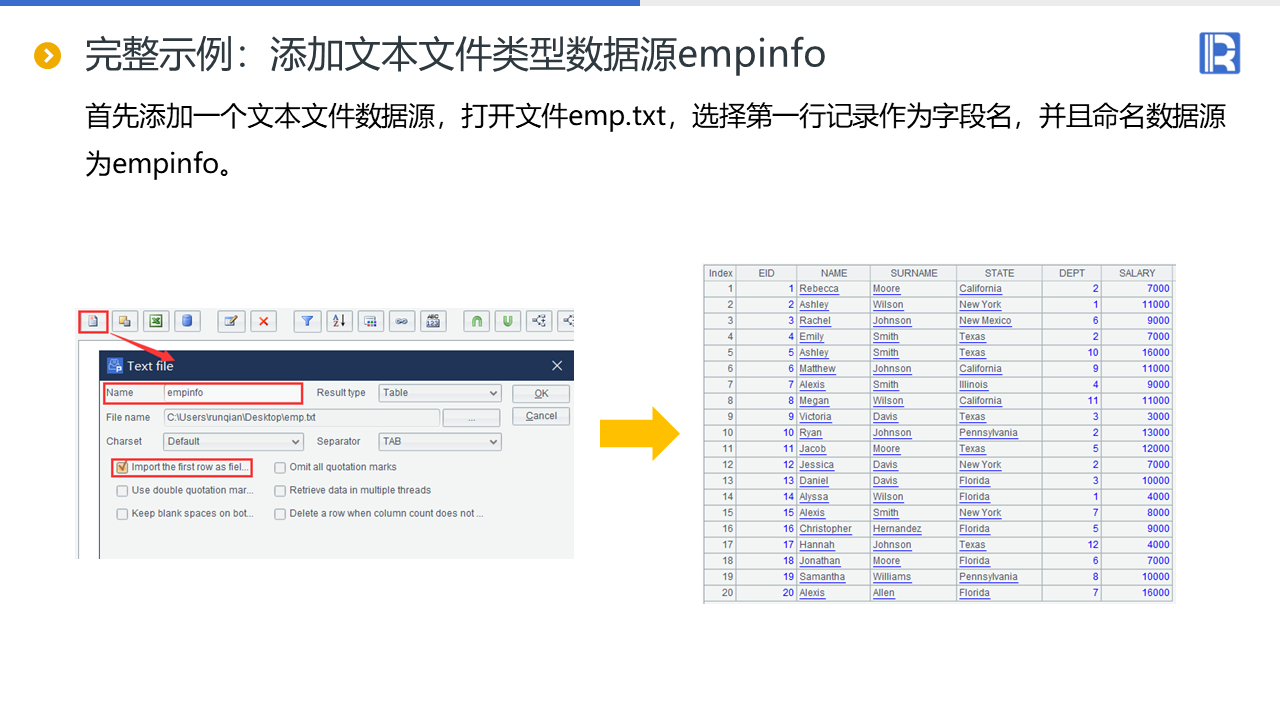This screenshot has height=720, width=1280.
Task: Click the green U union icon
Action: [x=508, y=321]
